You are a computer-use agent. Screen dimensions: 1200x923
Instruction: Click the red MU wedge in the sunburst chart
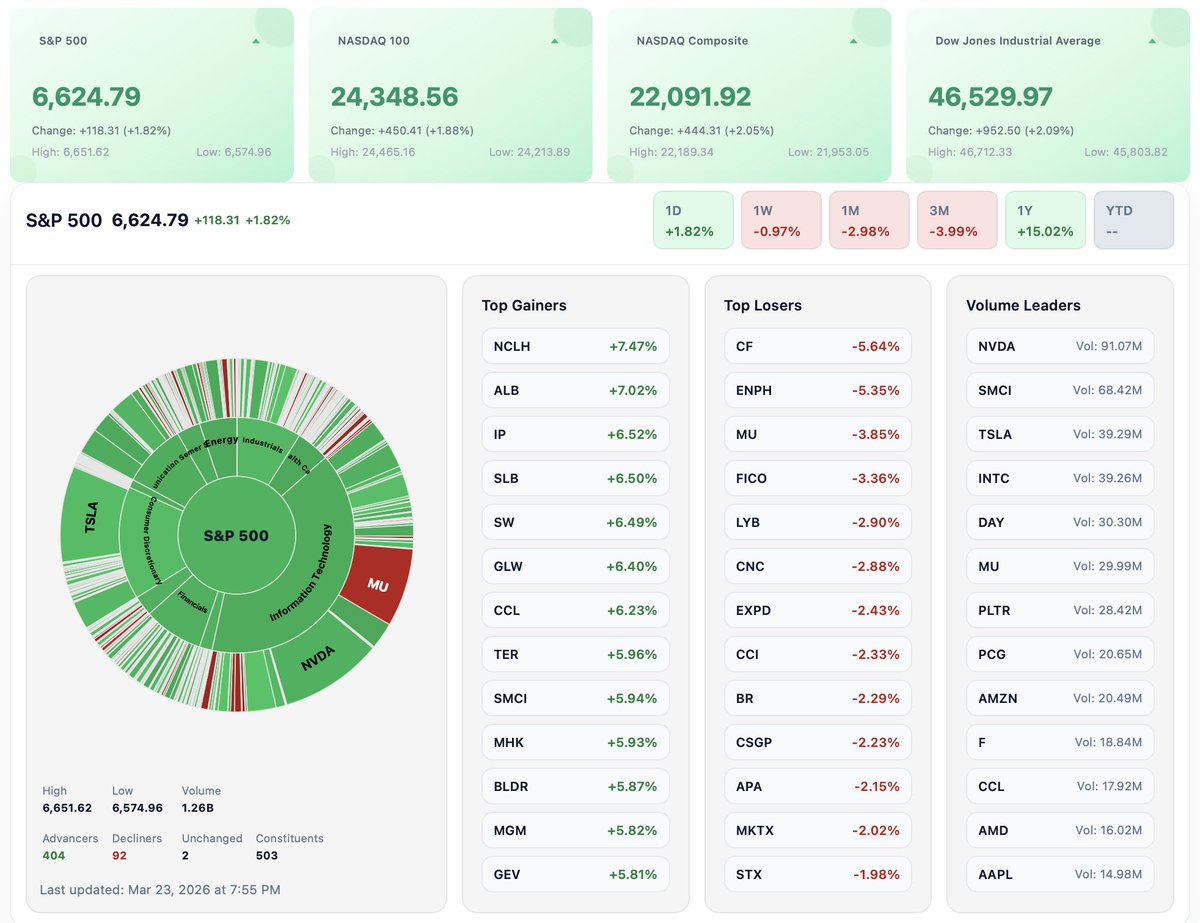(377, 582)
